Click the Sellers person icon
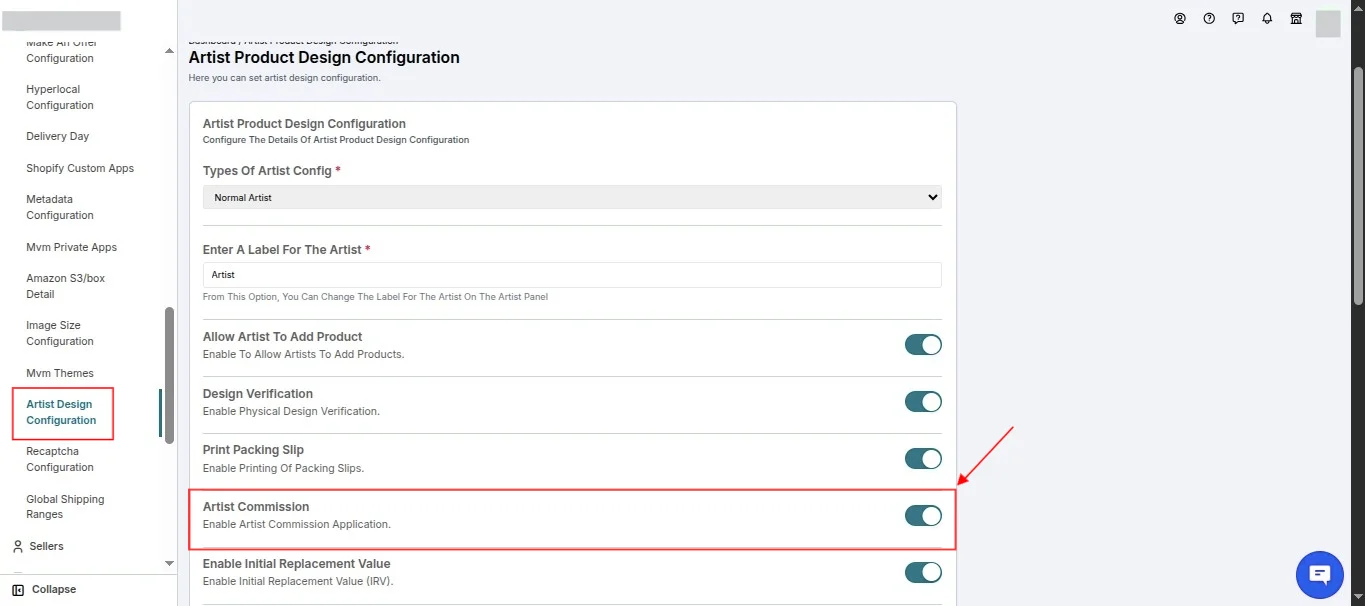 click(18, 546)
